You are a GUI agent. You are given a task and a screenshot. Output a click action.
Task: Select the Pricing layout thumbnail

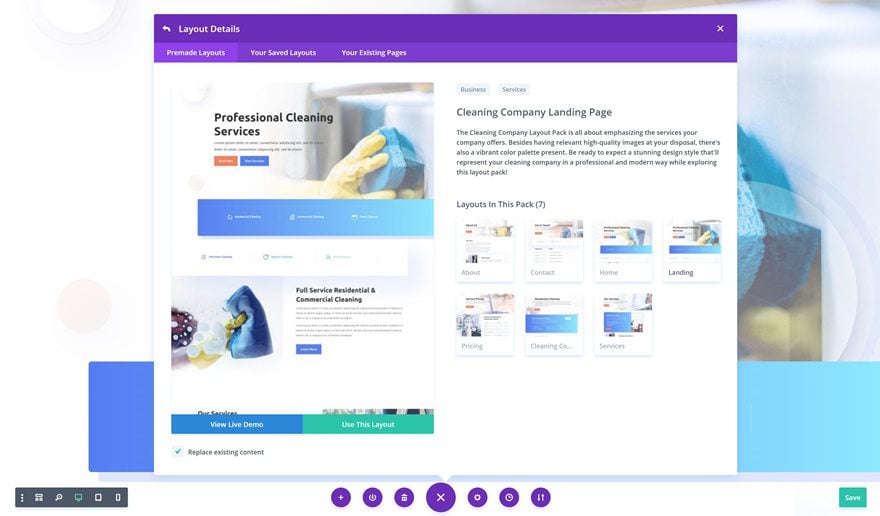(x=485, y=323)
